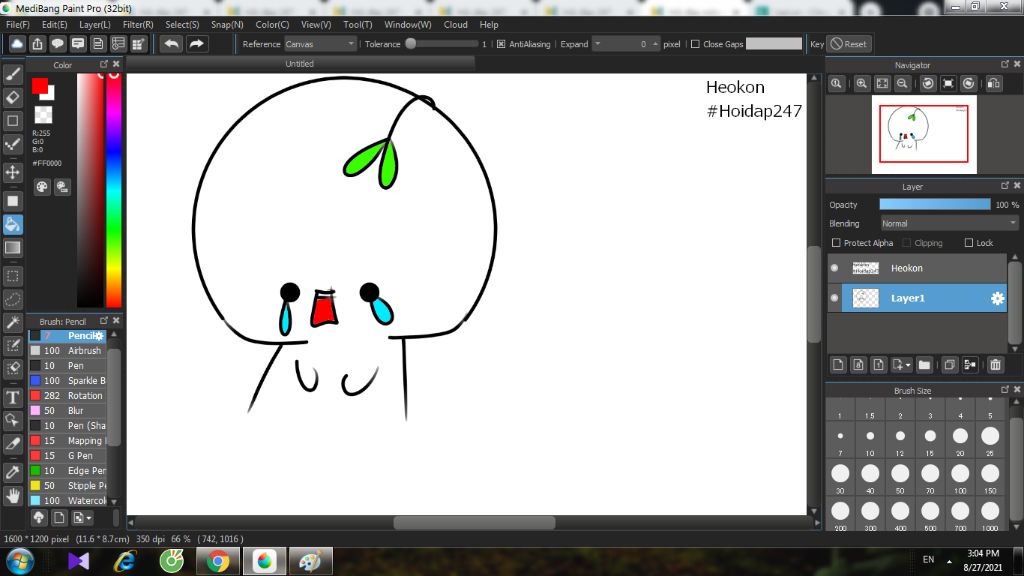Click the transparent color swatch

(43, 115)
